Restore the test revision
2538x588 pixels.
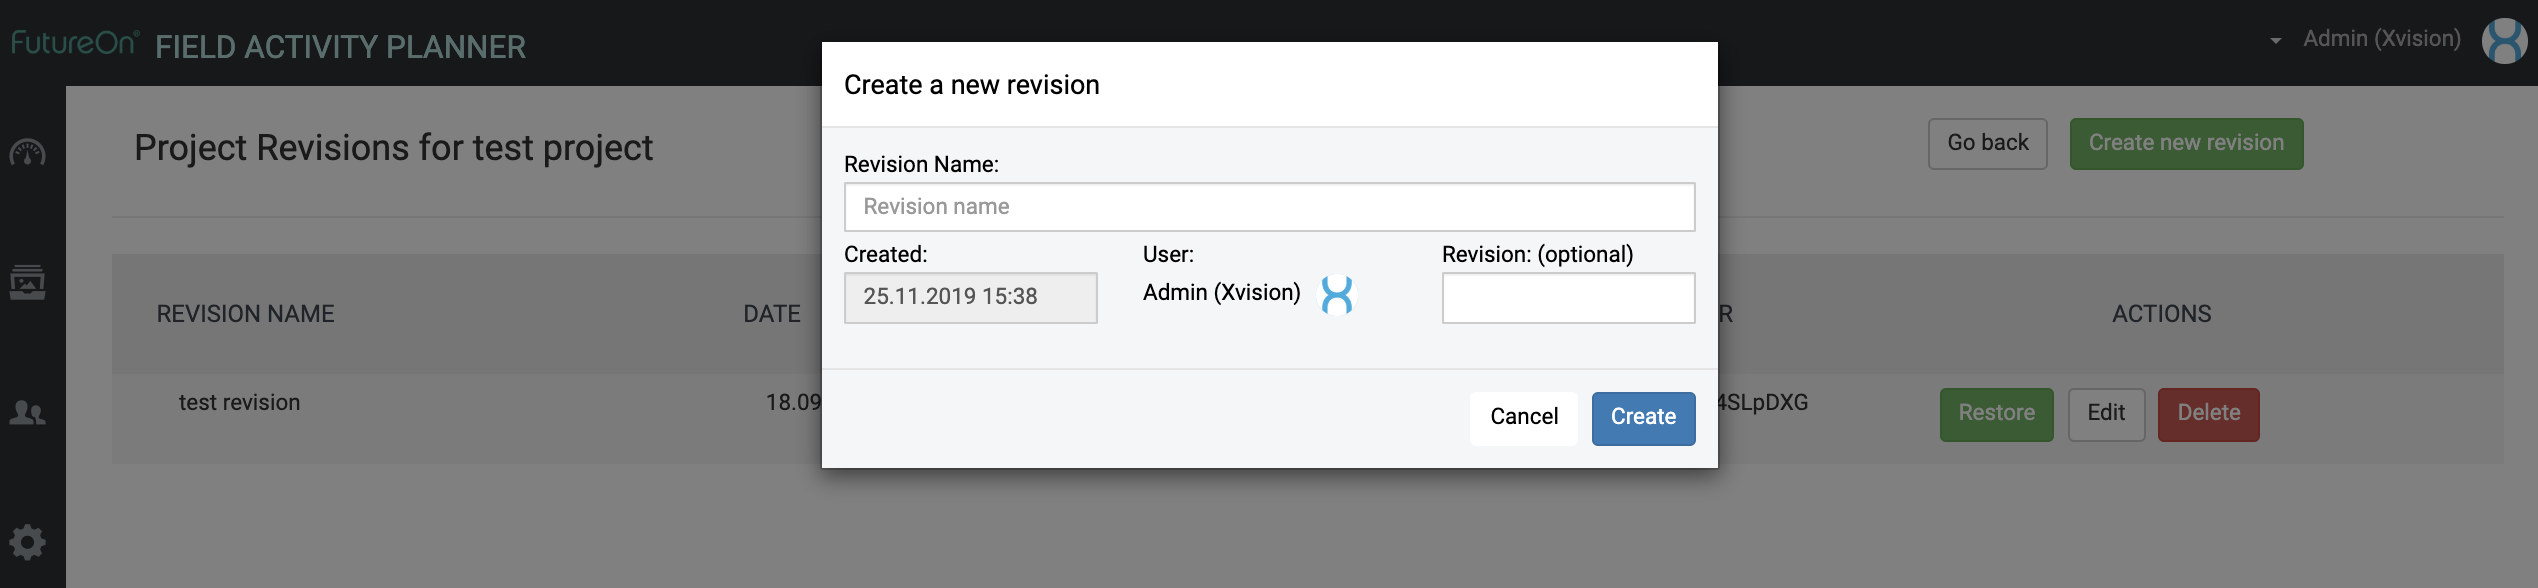(x=1996, y=414)
